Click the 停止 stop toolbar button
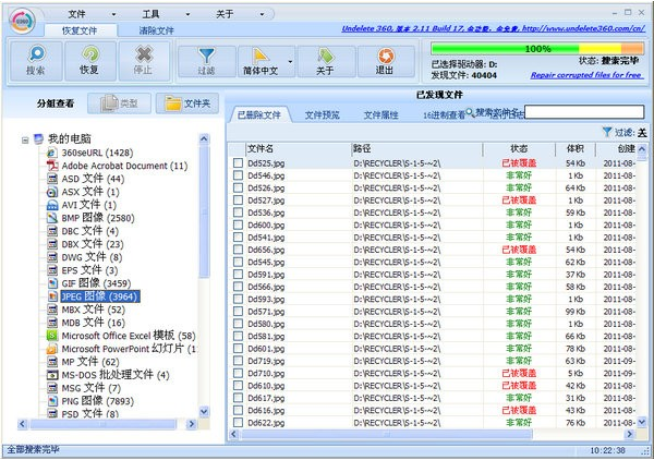The width and height of the screenshot is (656, 459). 144,61
